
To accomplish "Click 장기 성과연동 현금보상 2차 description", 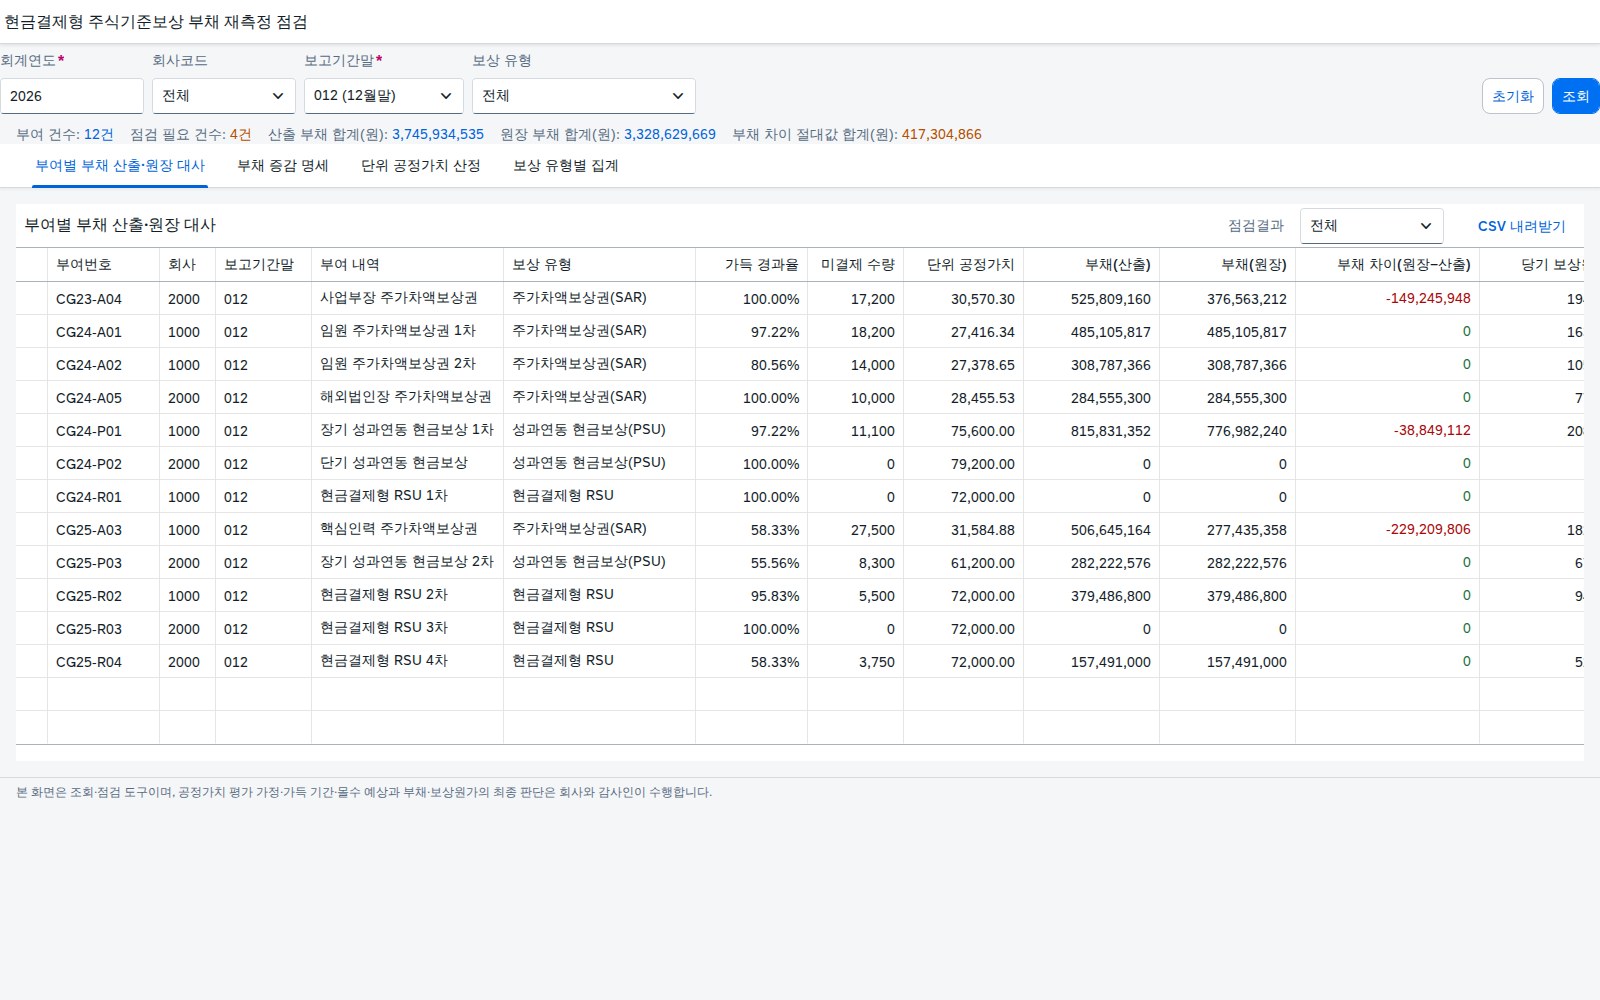I will (407, 562).
